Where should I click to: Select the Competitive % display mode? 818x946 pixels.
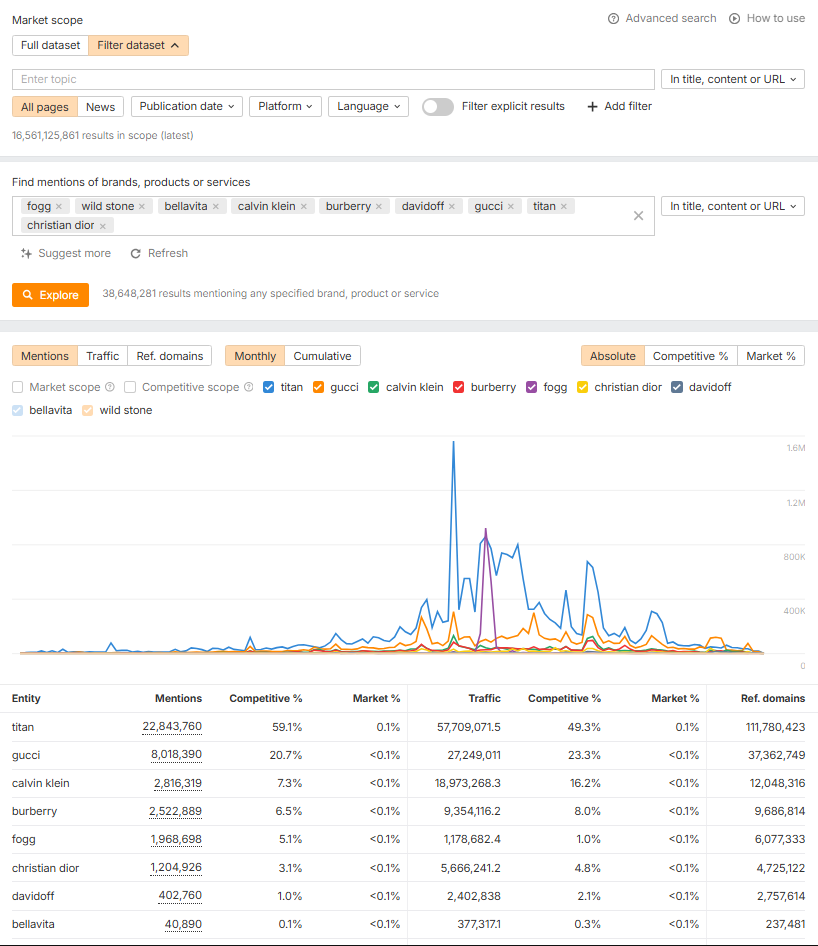tap(691, 356)
